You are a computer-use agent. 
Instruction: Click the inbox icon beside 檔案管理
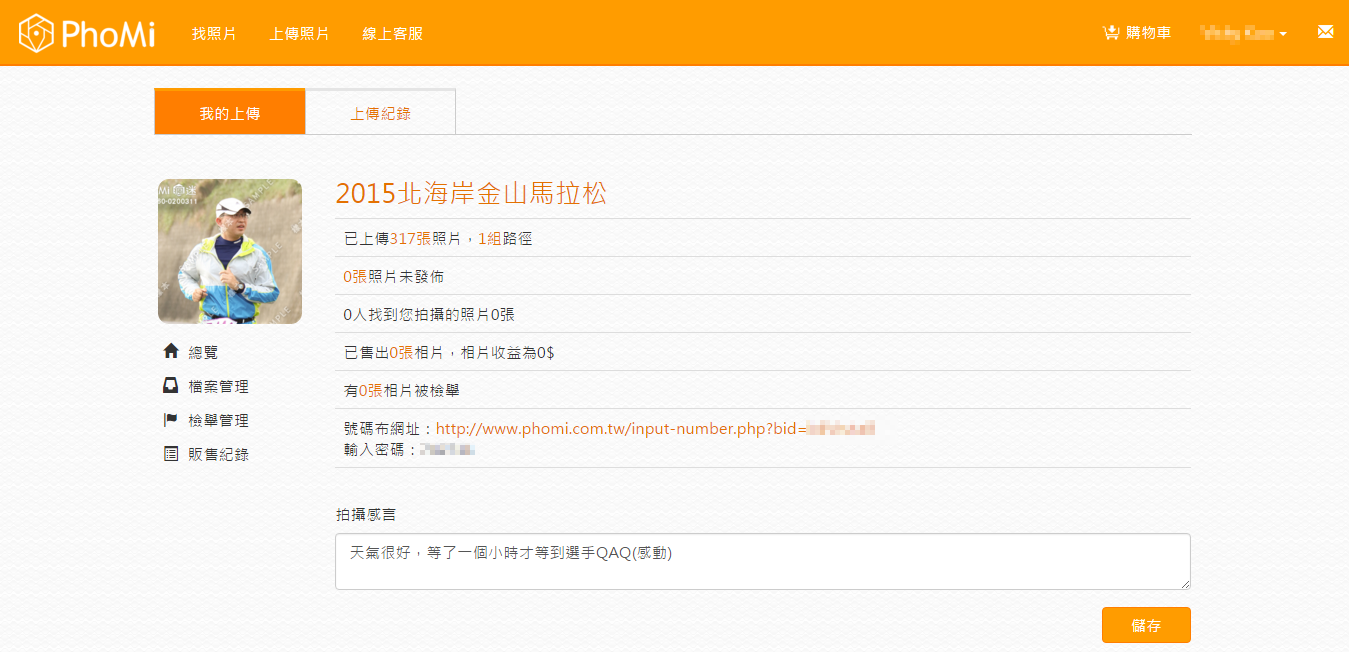tap(171, 385)
